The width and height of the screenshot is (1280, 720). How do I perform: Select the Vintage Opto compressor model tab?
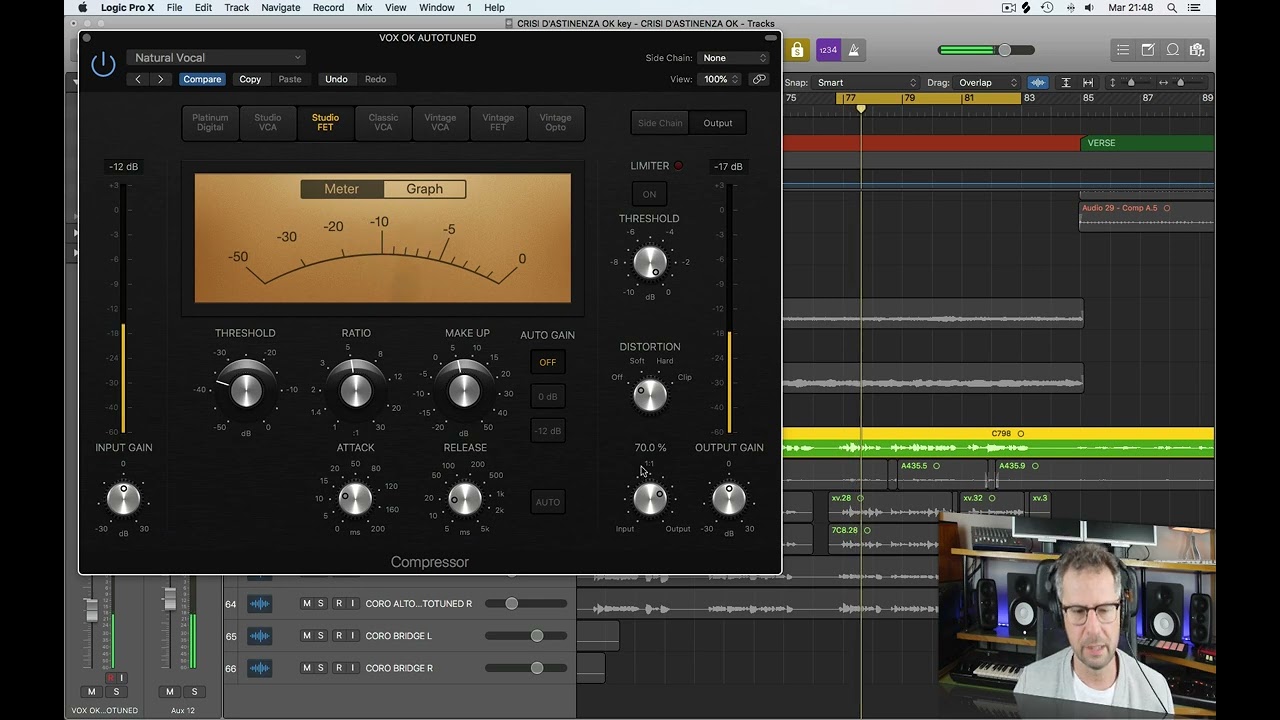pos(555,123)
